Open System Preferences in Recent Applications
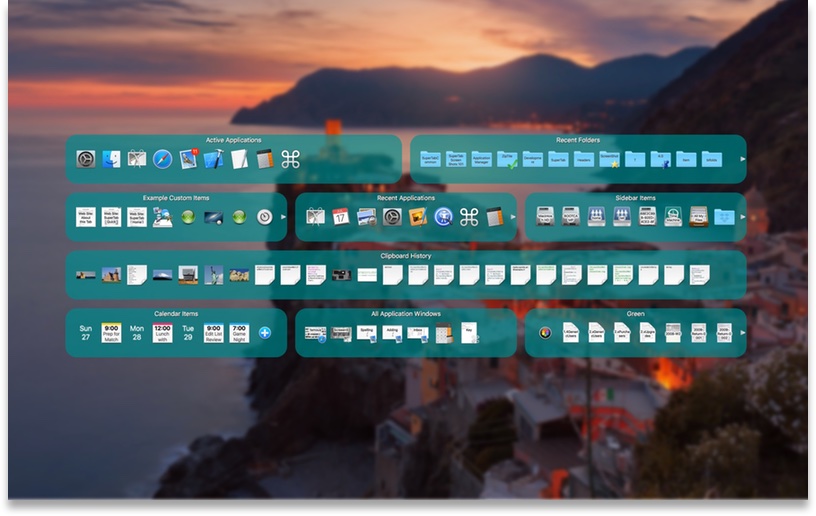This screenshot has width=816, height=516. coord(392,217)
